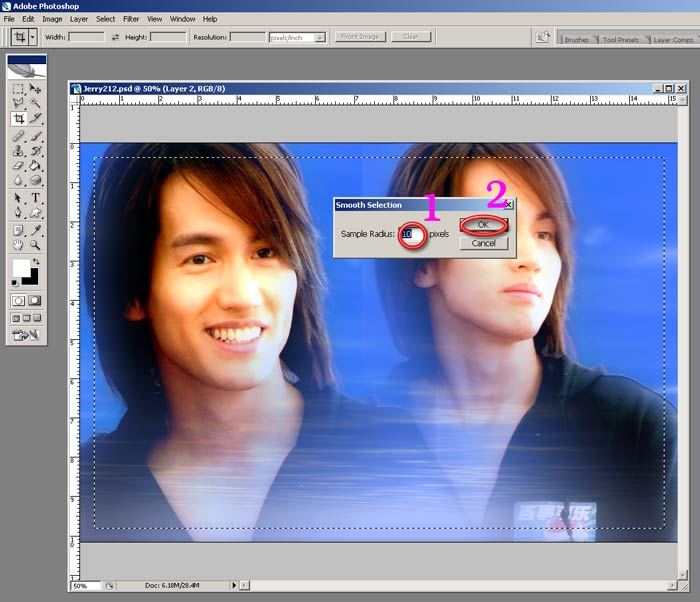Screen dimensions: 700x602
Task: Select the Notes tool
Action: tap(18, 230)
